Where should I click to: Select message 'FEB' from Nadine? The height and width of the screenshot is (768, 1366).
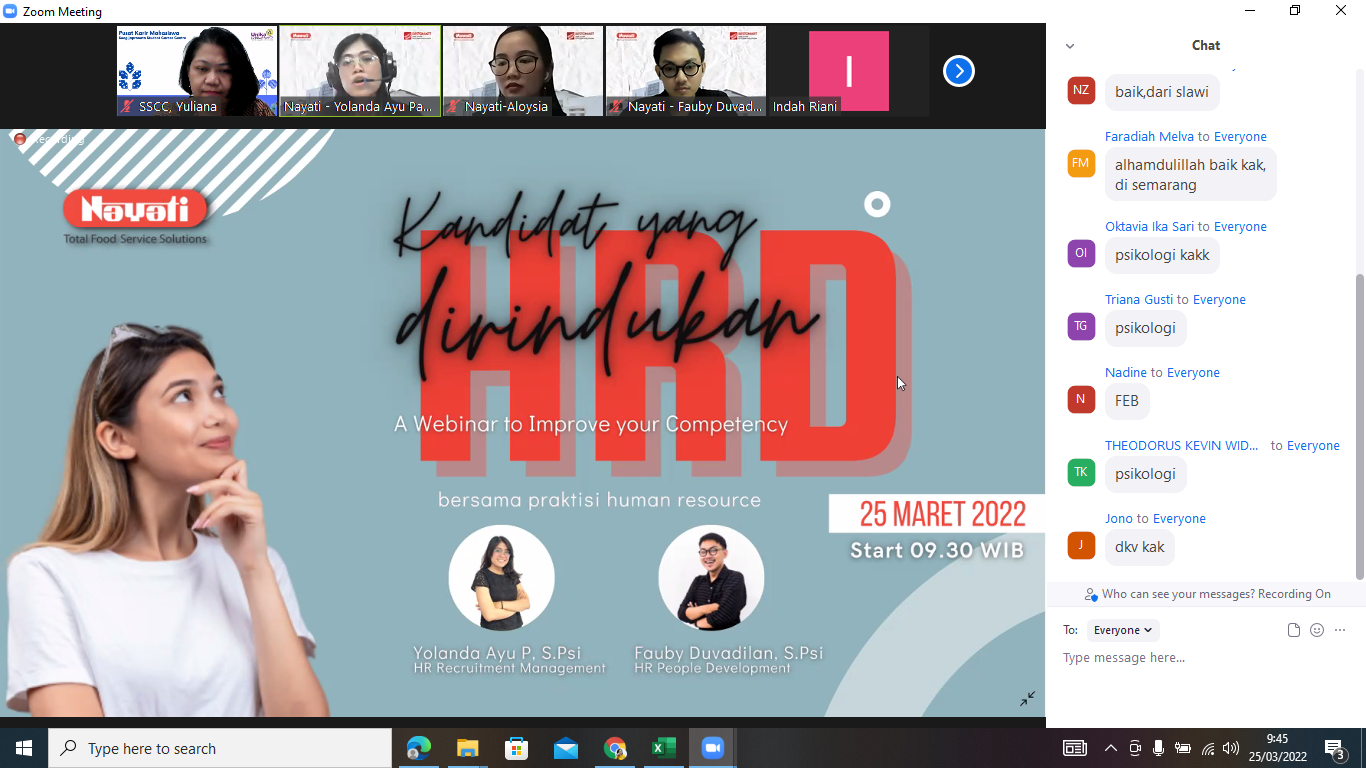click(1127, 401)
